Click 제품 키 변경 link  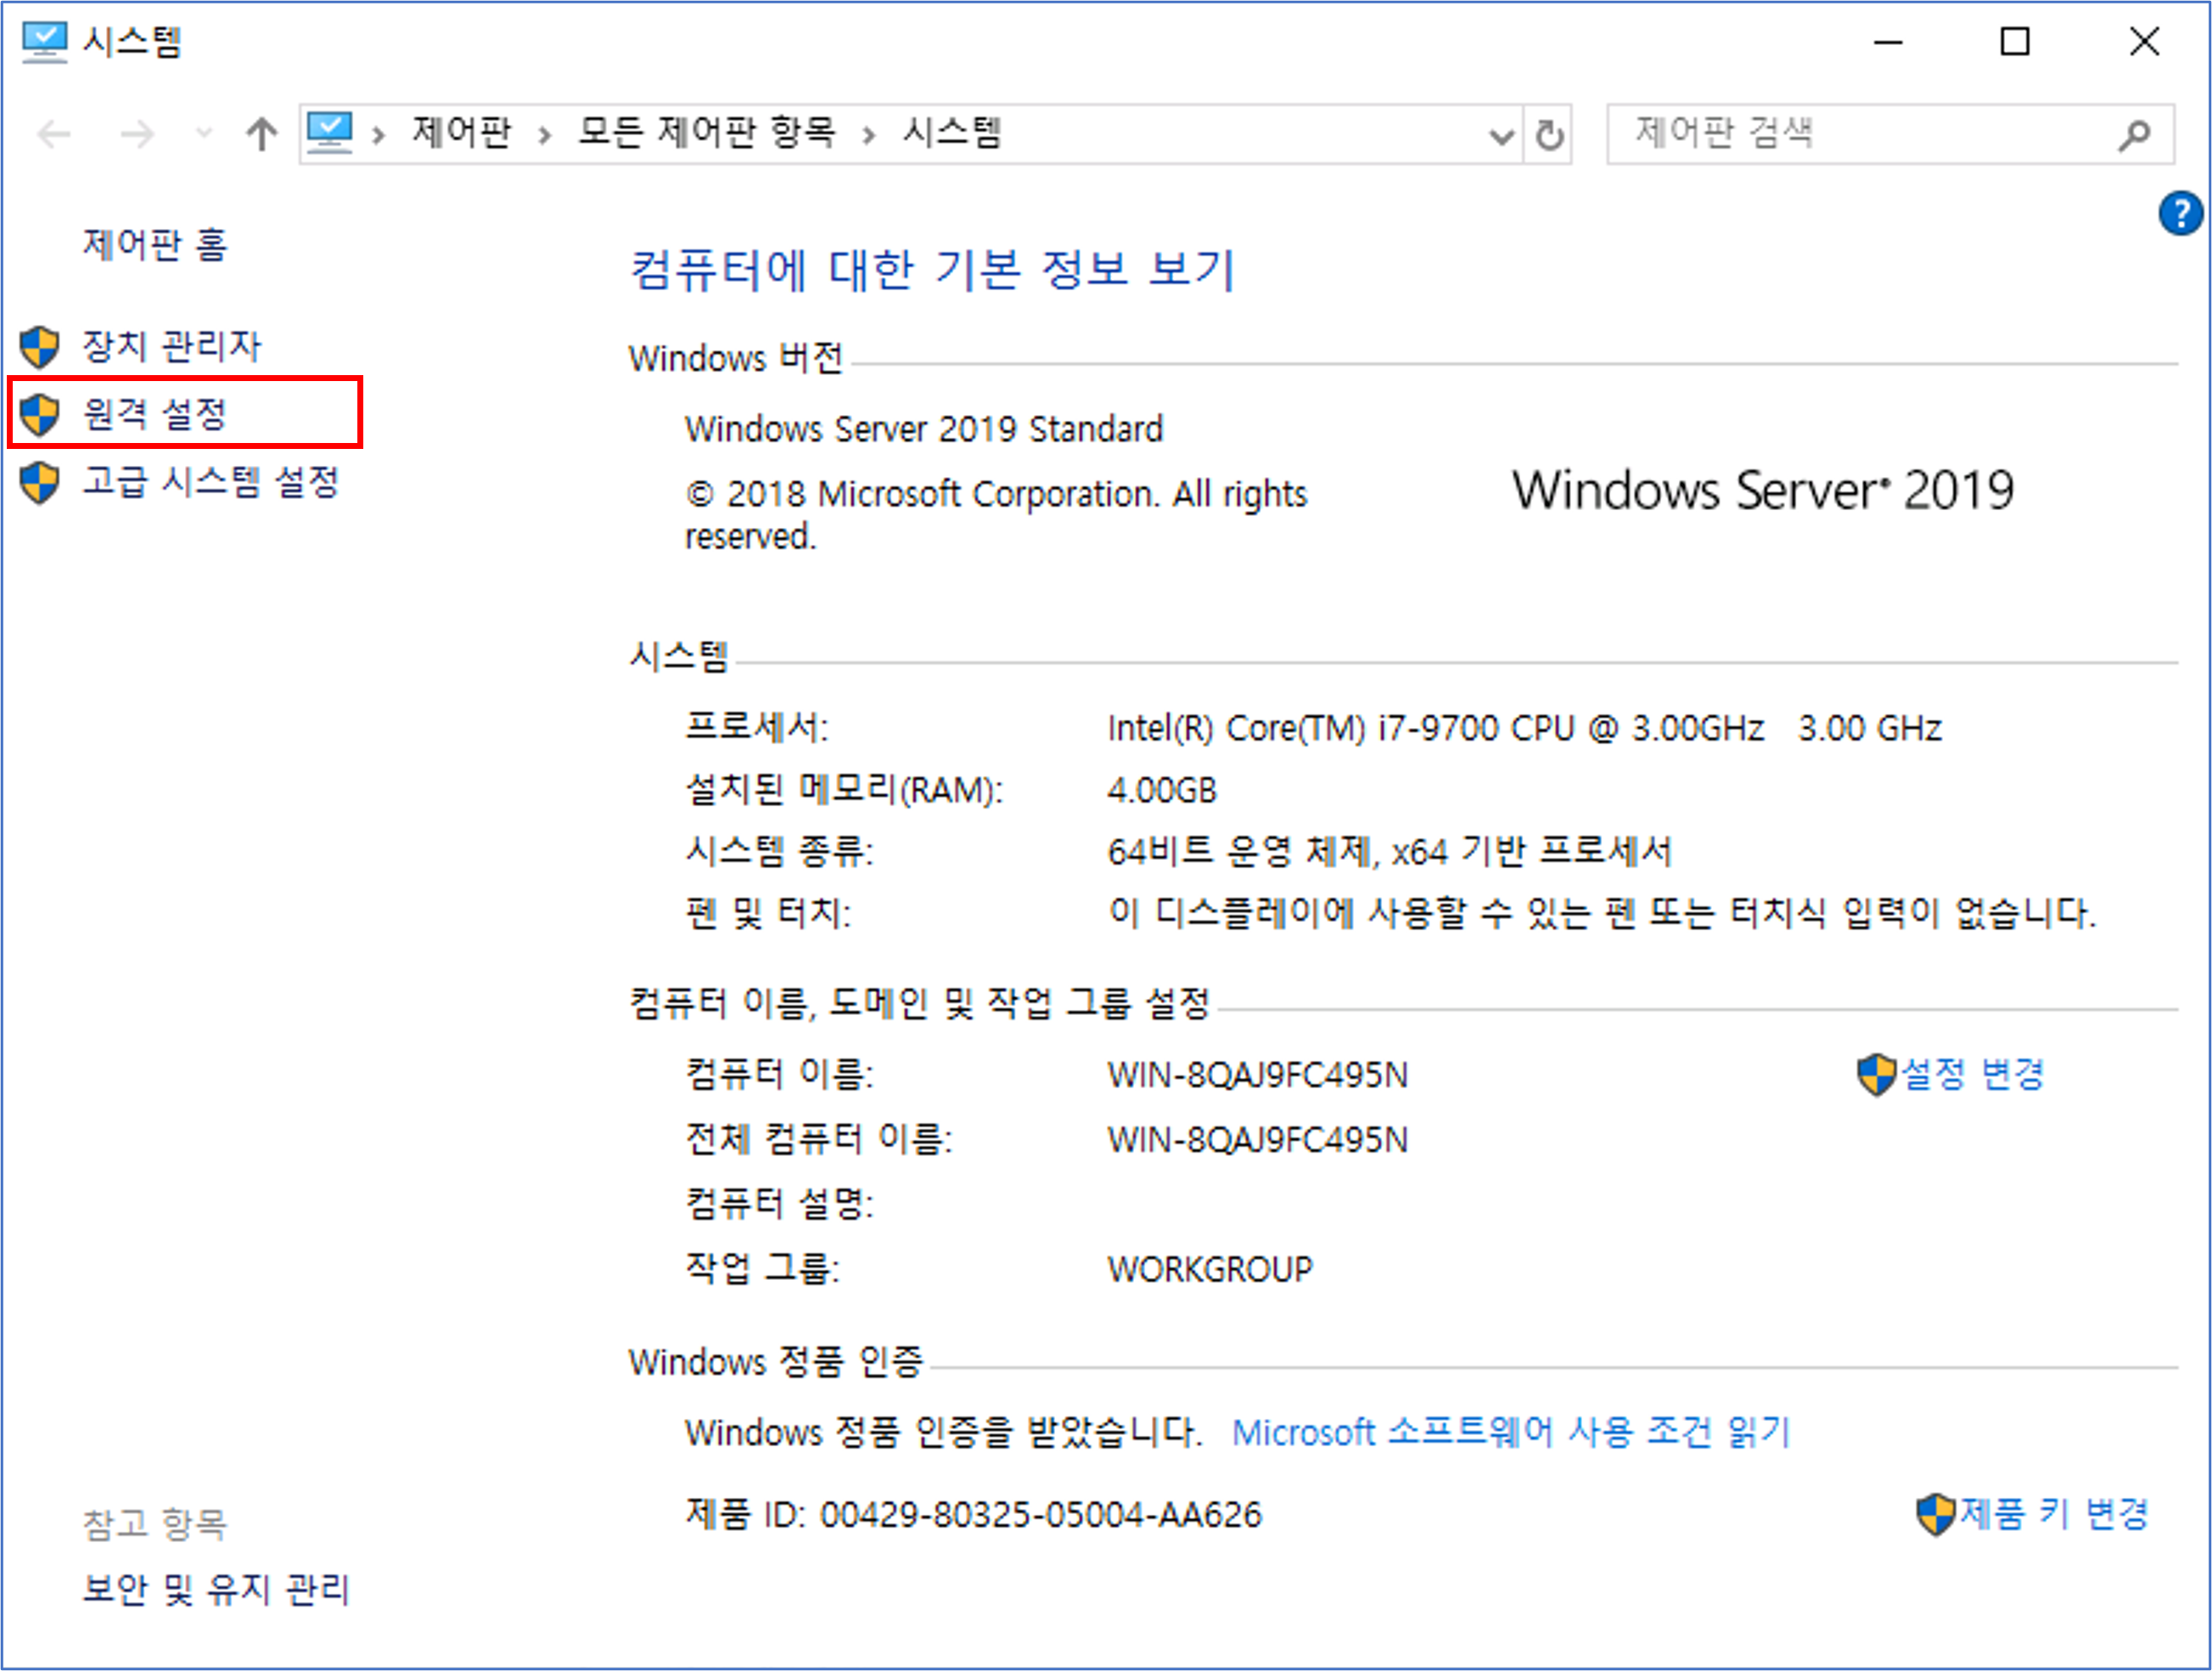[2052, 1514]
